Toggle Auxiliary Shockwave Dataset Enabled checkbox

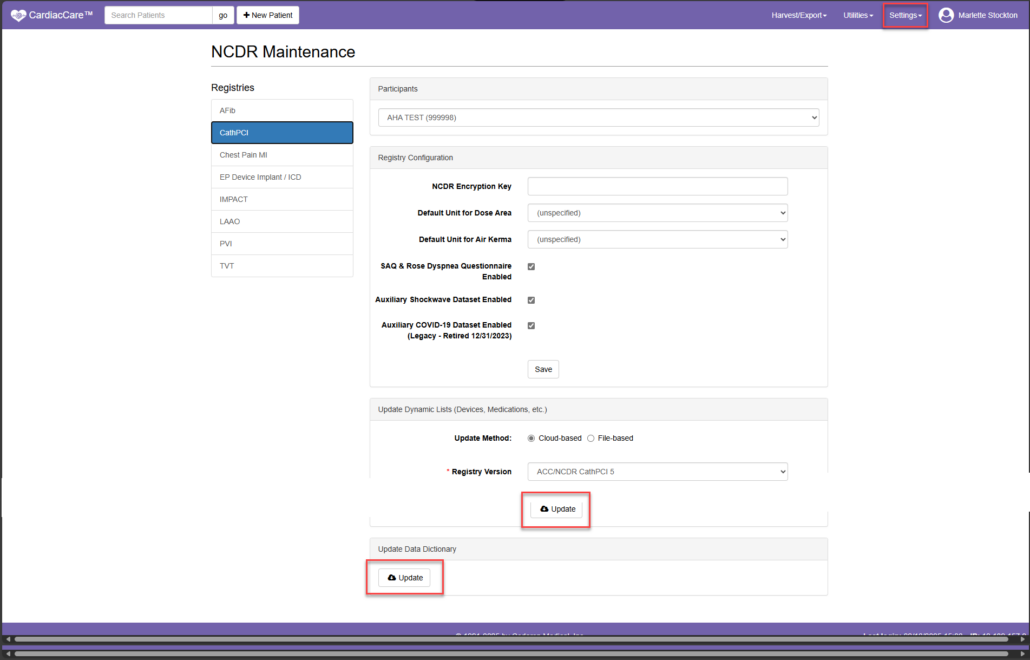(x=531, y=300)
